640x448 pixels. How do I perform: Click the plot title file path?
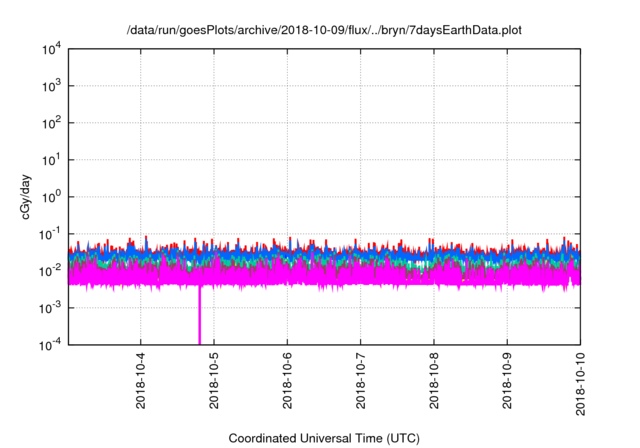tap(324, 30)
